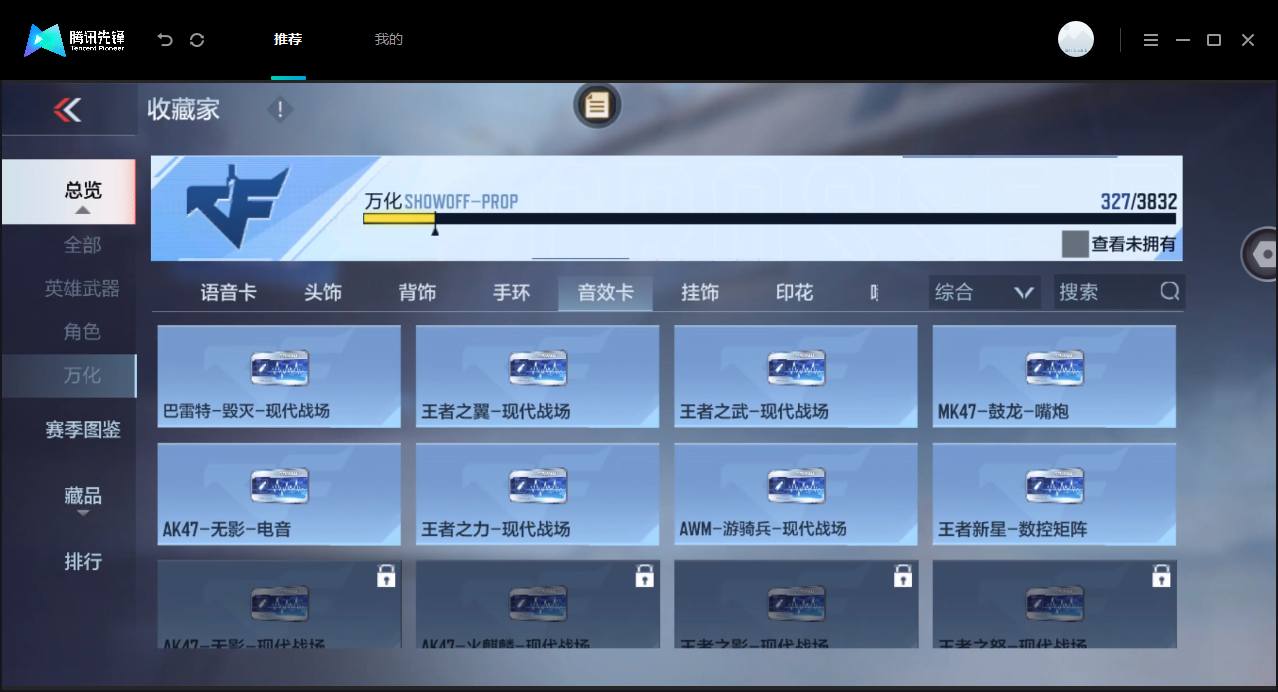Open the round notes document icon

pyautogui.click(x=597, y=105)
